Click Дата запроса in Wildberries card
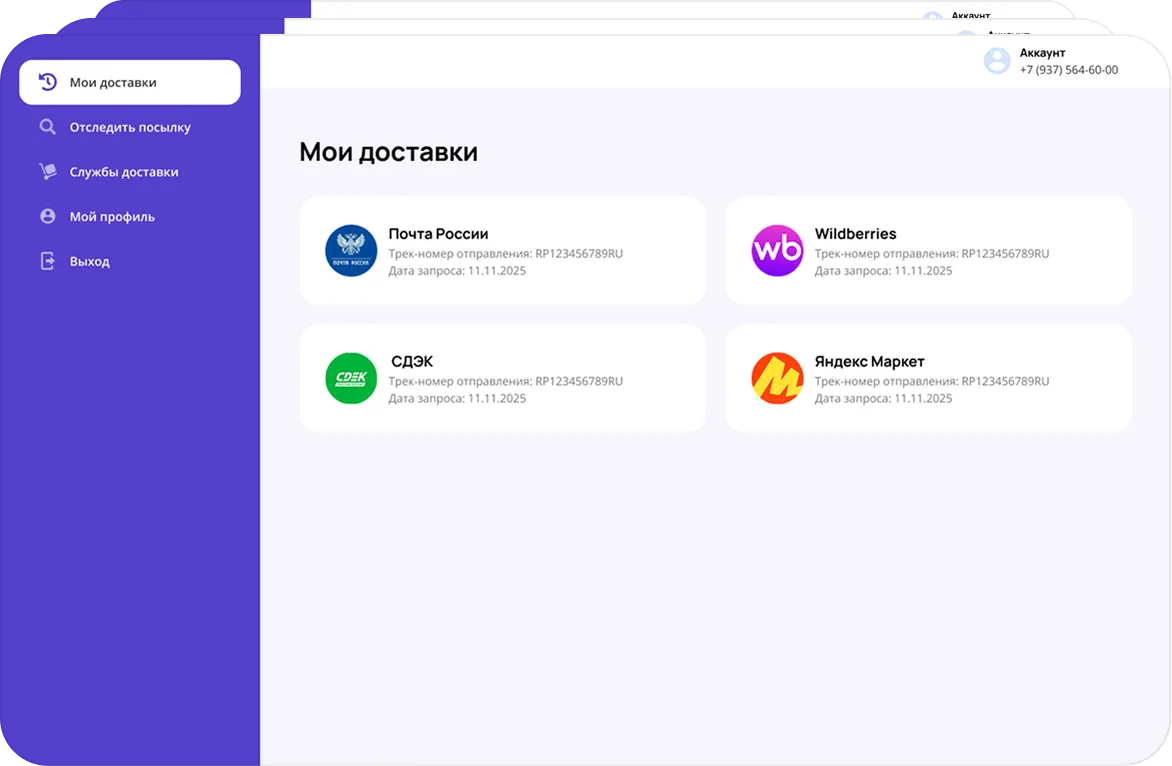This screenshot has height=766, width=1172. point(883,271)
